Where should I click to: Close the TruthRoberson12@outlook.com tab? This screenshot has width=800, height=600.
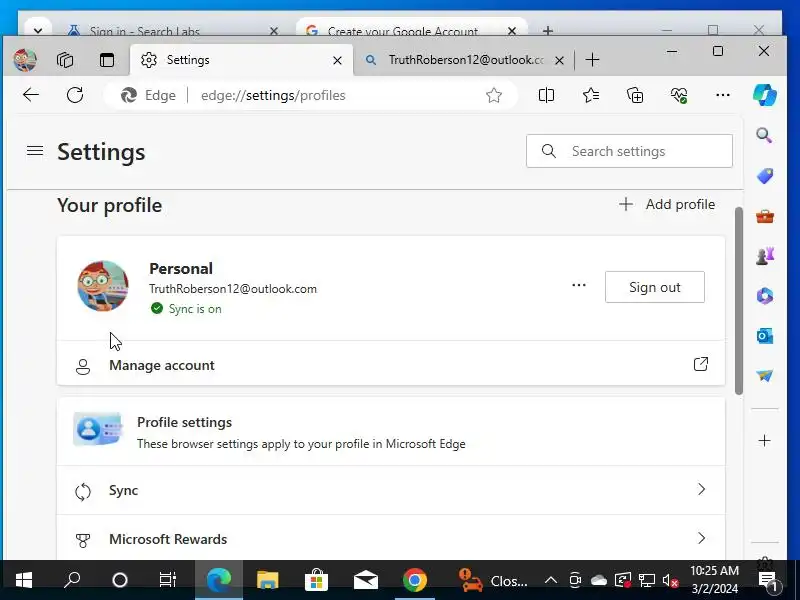click(559, 61)
